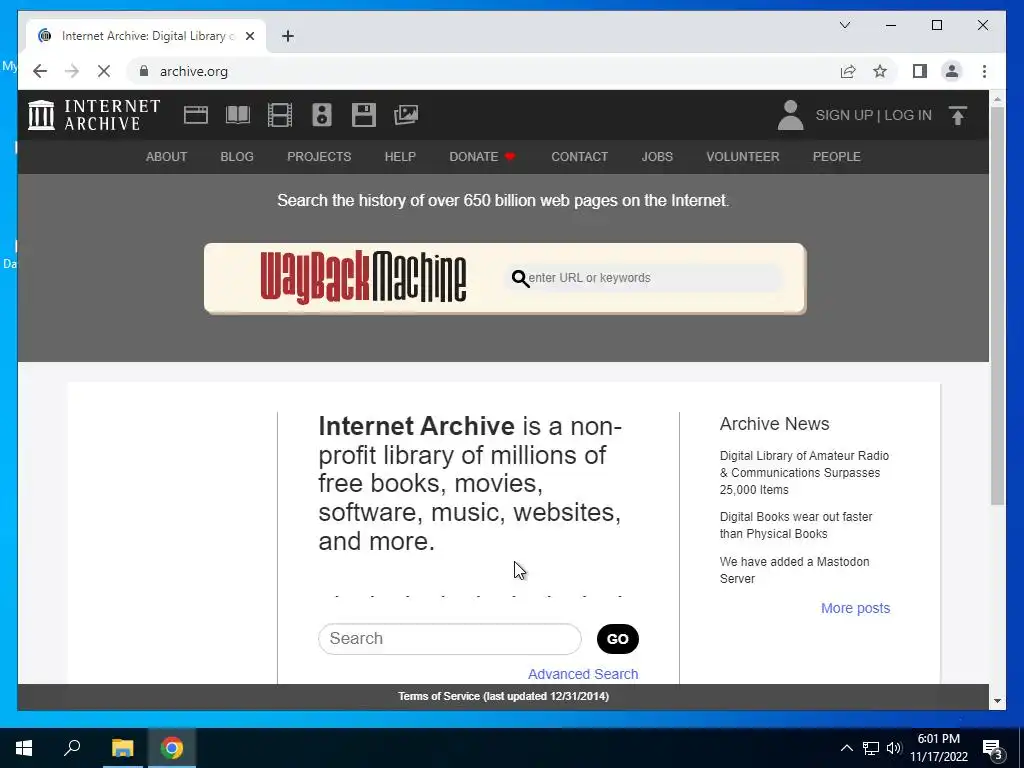1024x768 pixels.
Task: Click the Wayback Machine logo
Action: [x=363, y=278]
